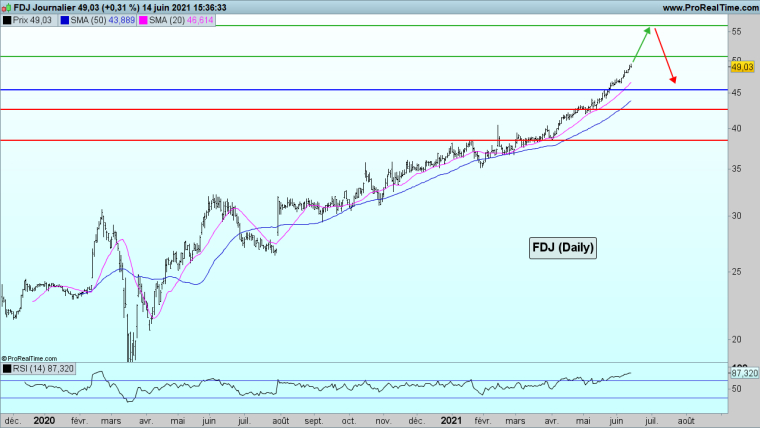
Task: Click the candlestick icon beside FDJ Journalier title
Action: 7,8
